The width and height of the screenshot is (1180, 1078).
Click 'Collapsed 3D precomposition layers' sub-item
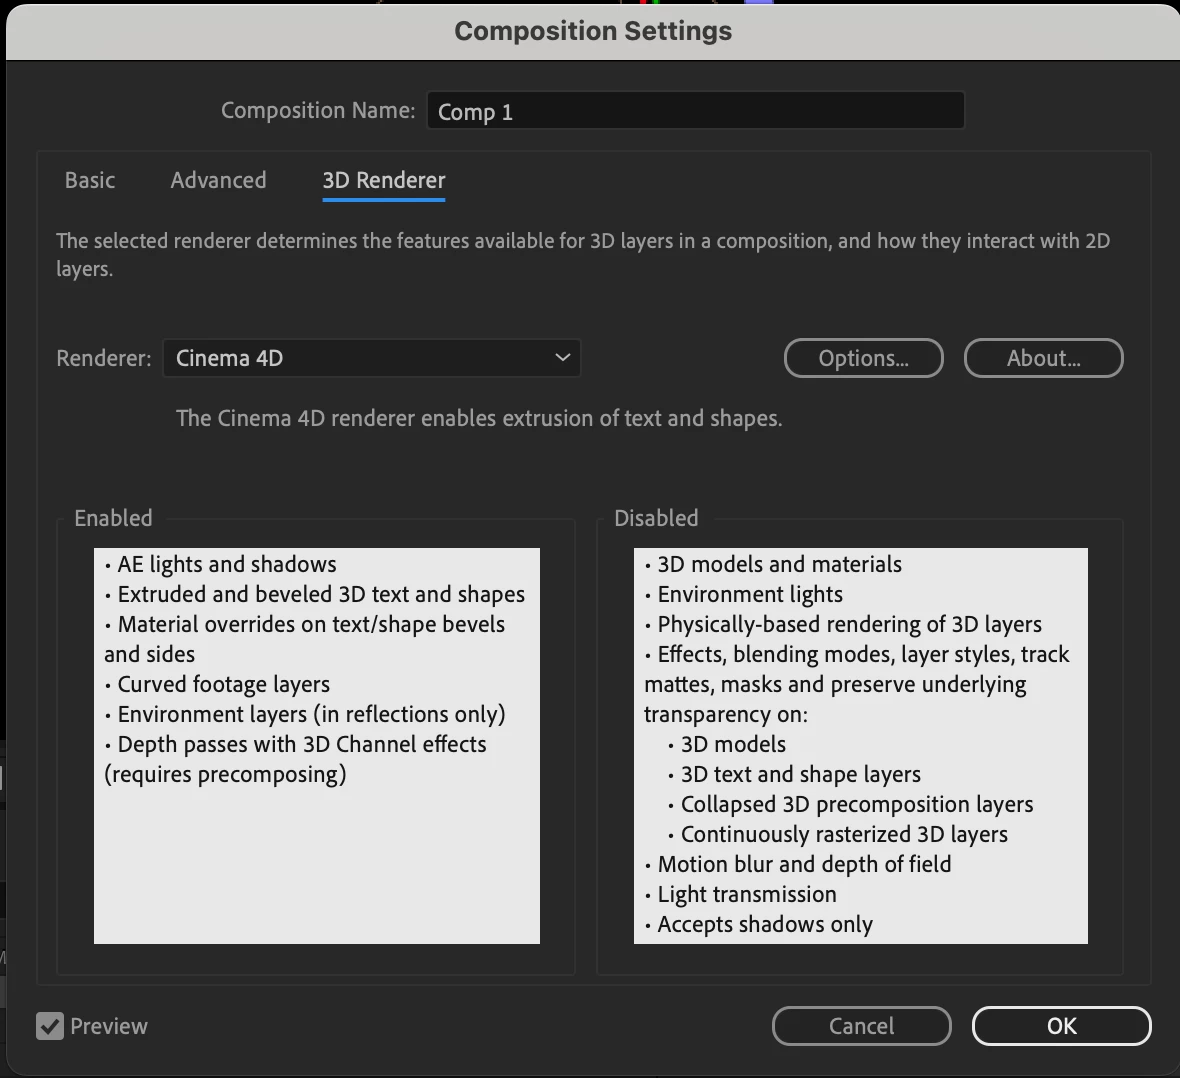point(856,805)
